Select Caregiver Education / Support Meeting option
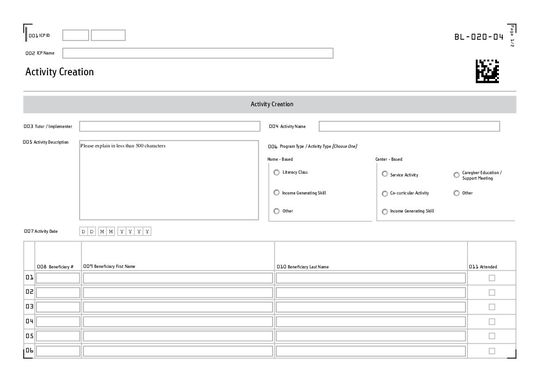The width and height of the screenshot is (540, 382). 456,175
